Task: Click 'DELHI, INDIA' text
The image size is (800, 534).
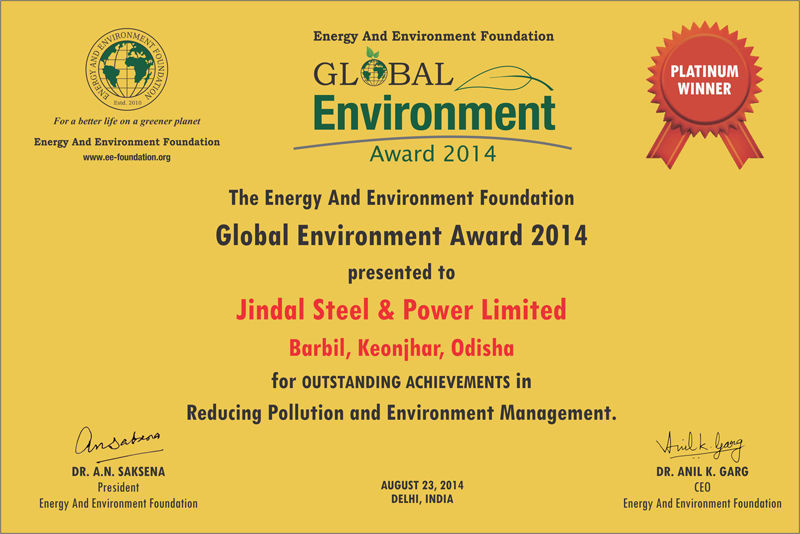Action: click(x=422, y=499)
